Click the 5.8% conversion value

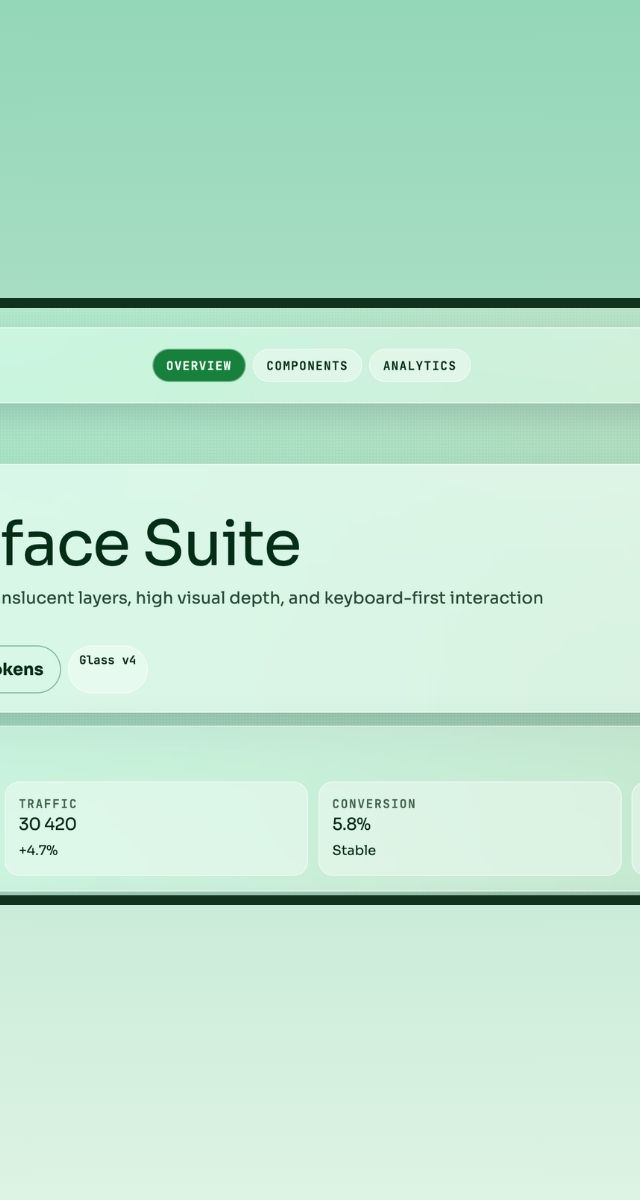click(351, 825)
